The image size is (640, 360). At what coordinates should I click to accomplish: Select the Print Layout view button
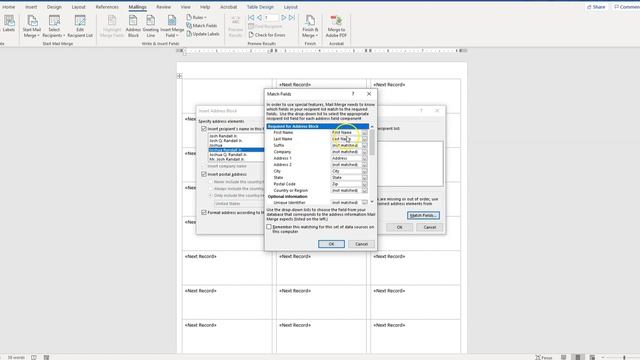point(578,357)
